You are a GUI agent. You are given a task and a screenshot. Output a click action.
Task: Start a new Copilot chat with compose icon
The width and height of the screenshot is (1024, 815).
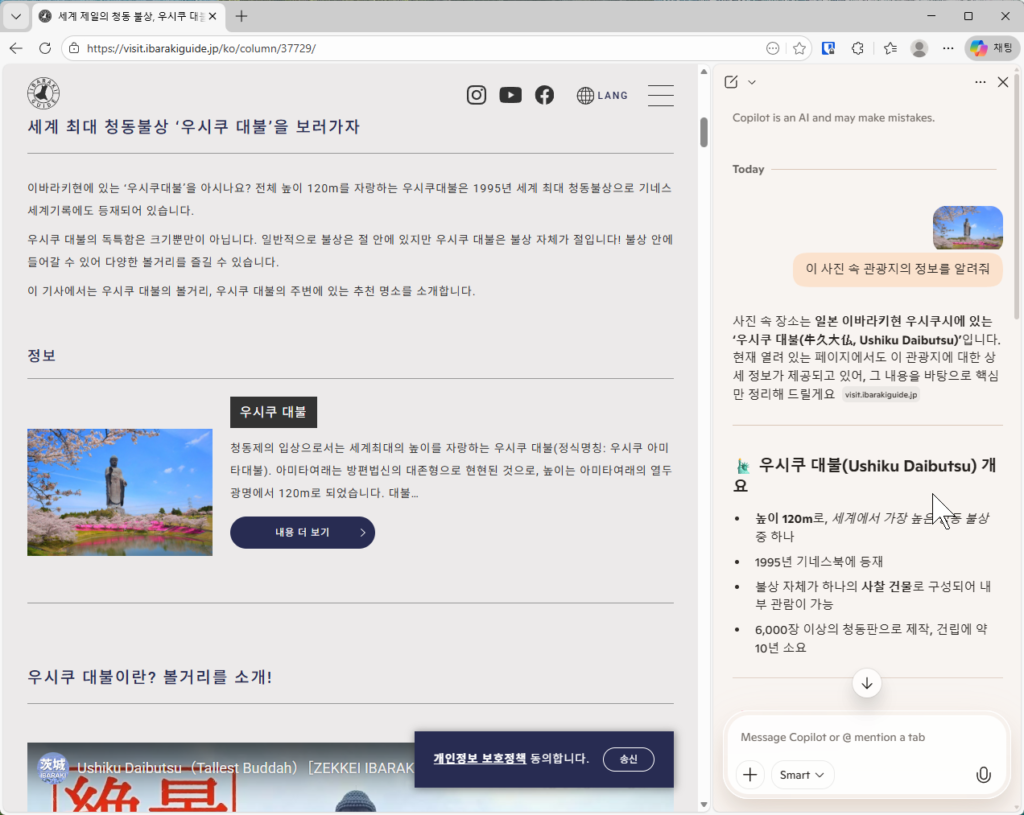pos(731,82)
